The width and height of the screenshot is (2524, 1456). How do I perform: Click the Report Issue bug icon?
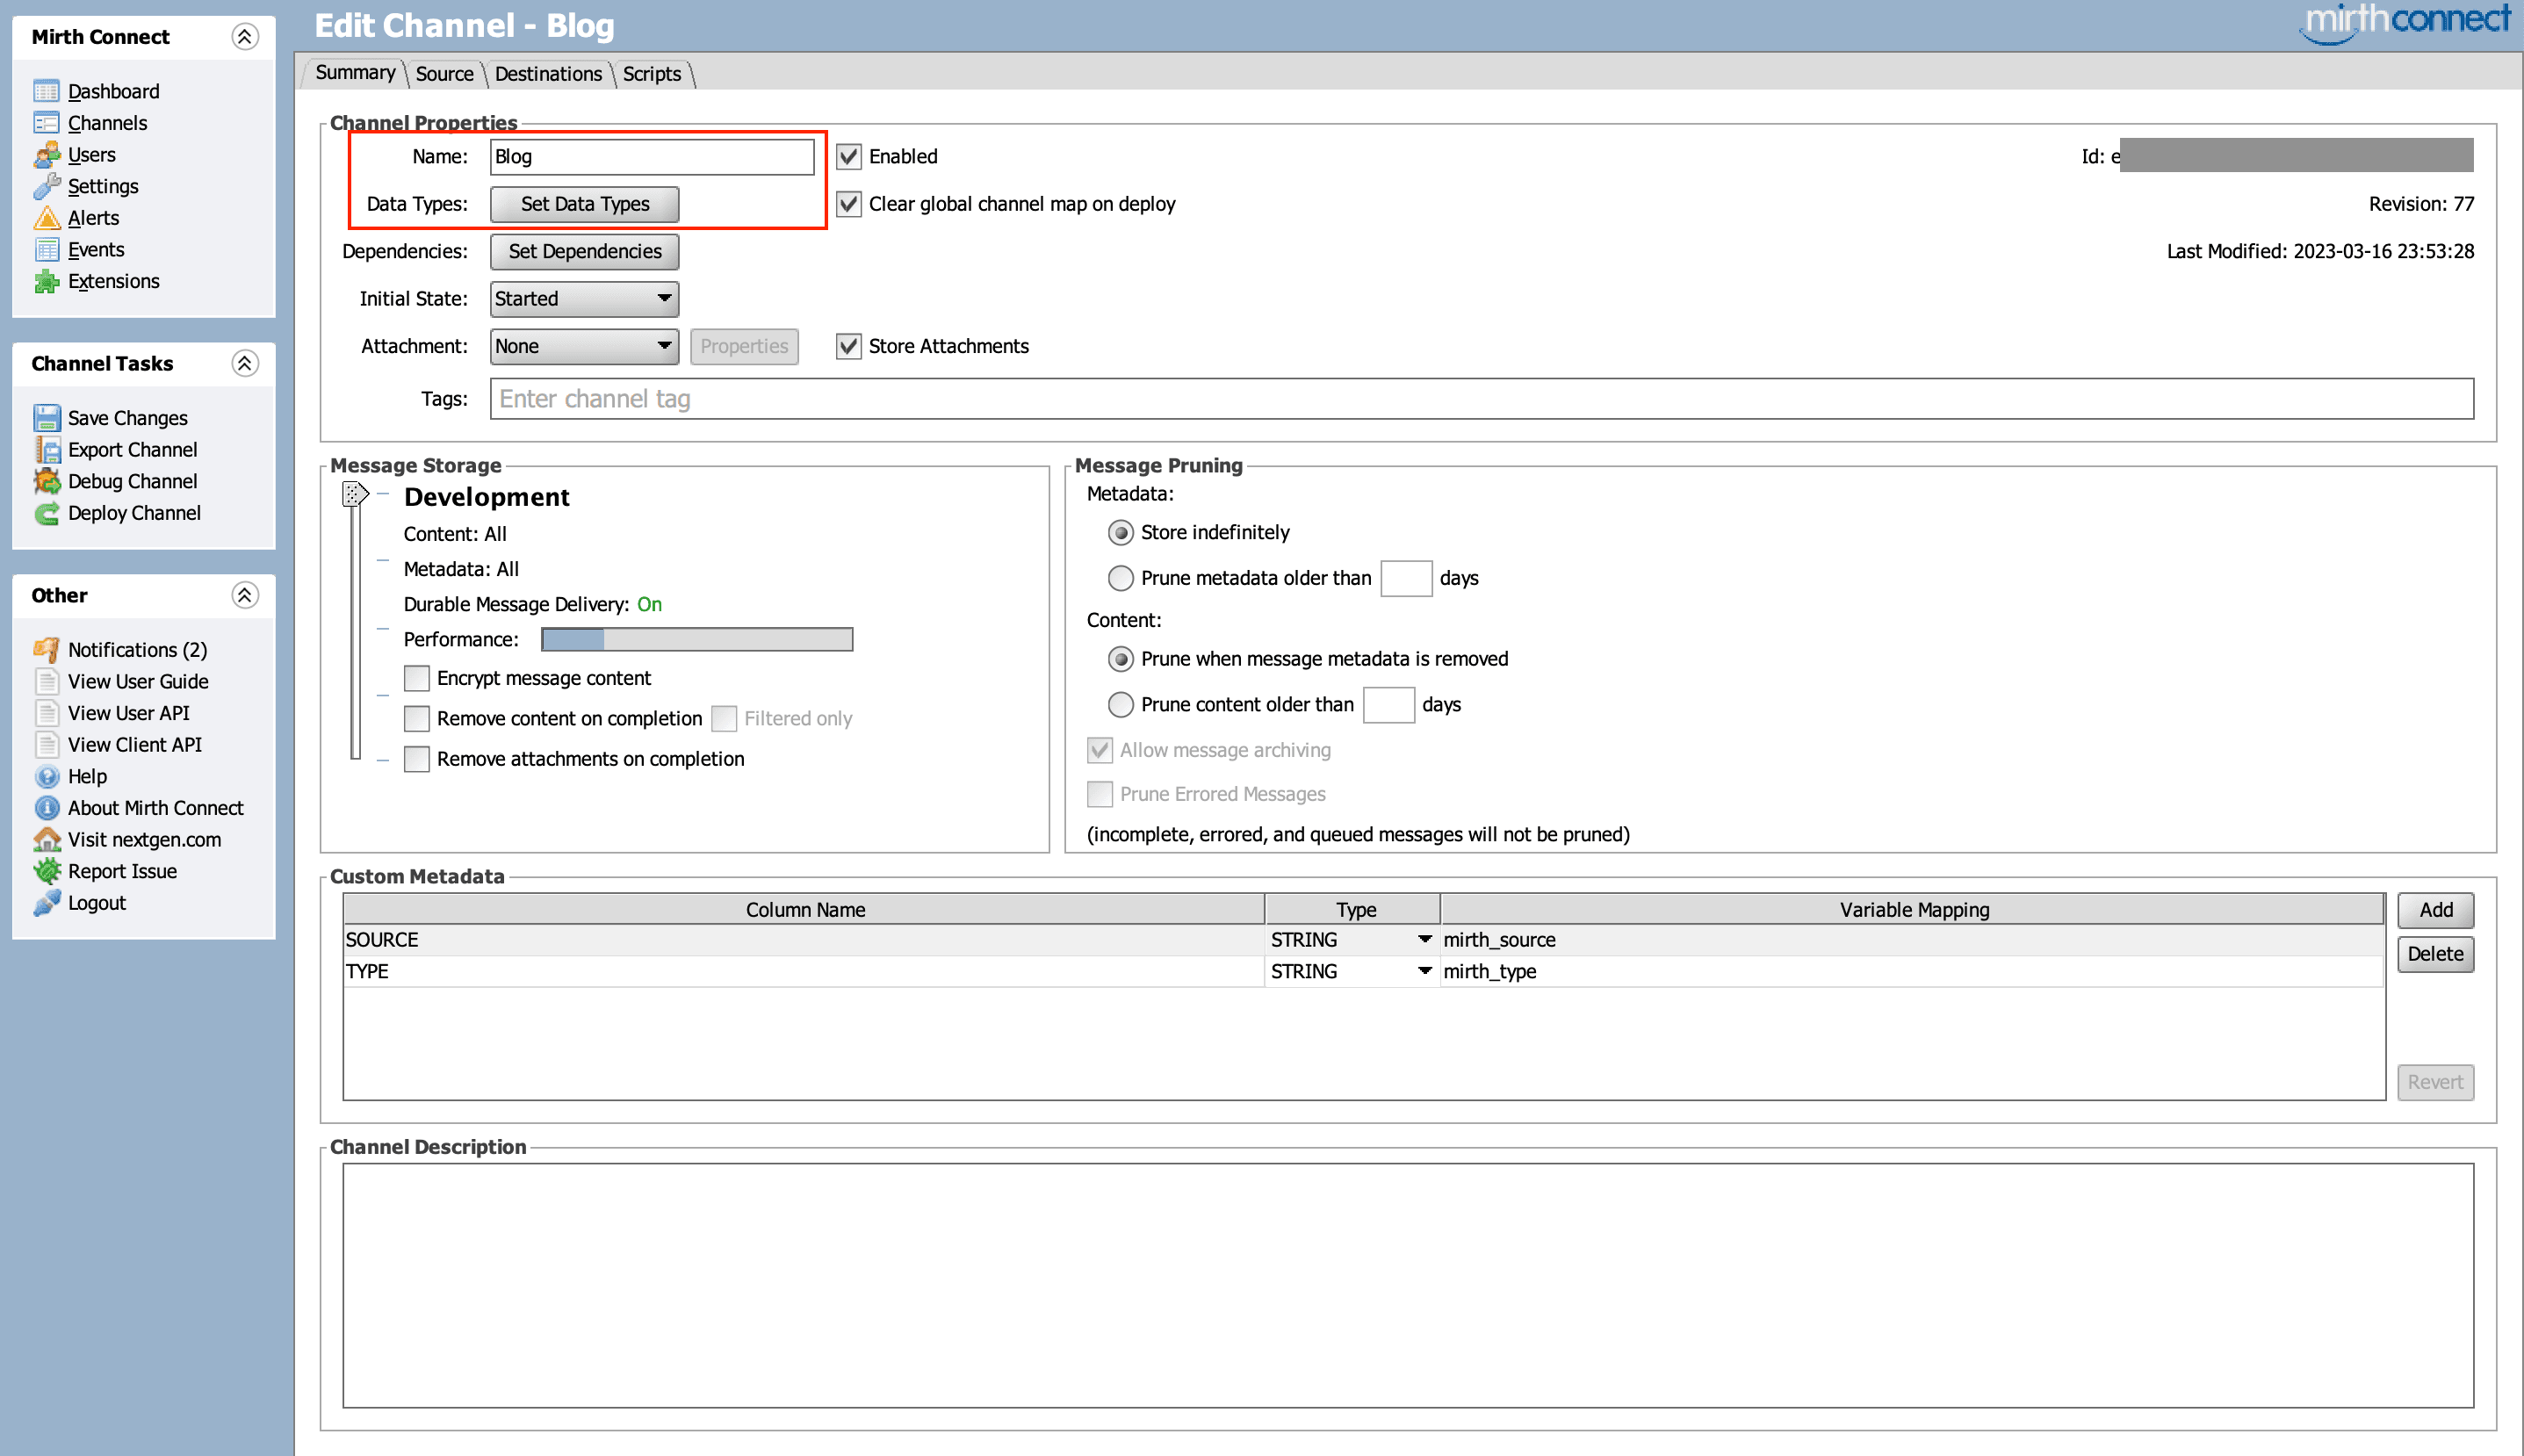click(x=46, y=872)
